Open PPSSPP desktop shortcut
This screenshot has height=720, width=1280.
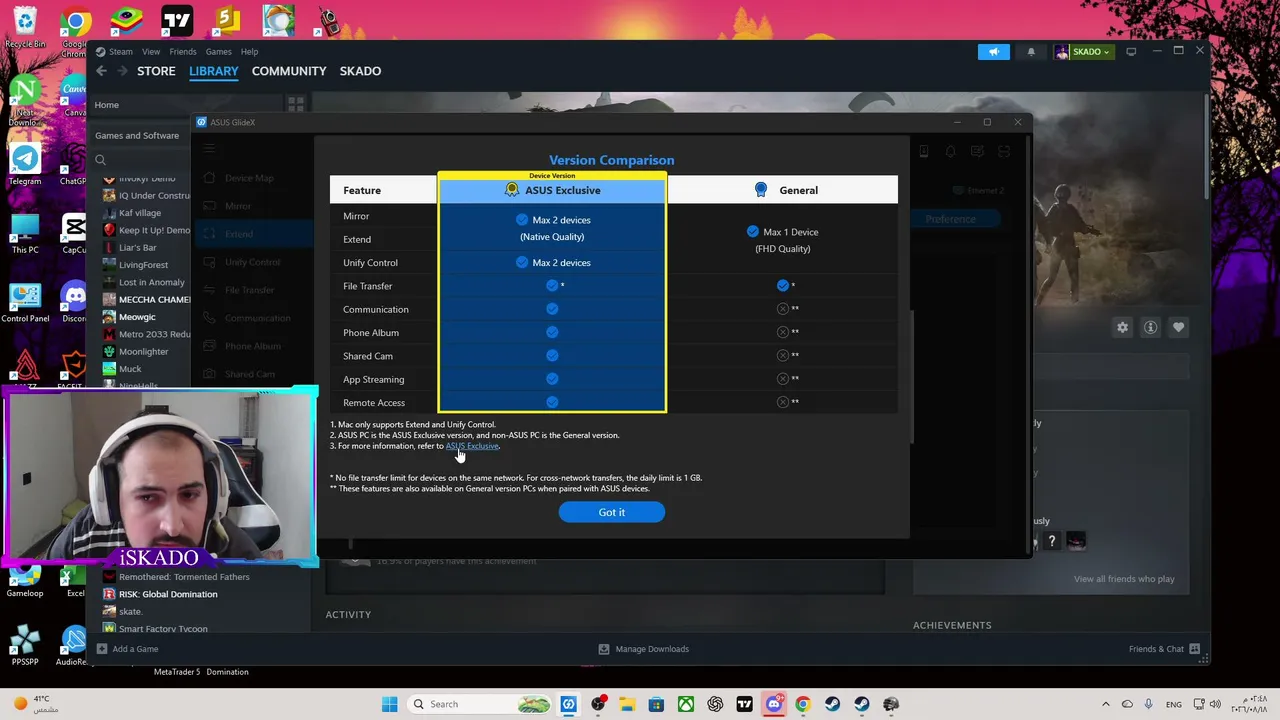click(x=25, y=645)
